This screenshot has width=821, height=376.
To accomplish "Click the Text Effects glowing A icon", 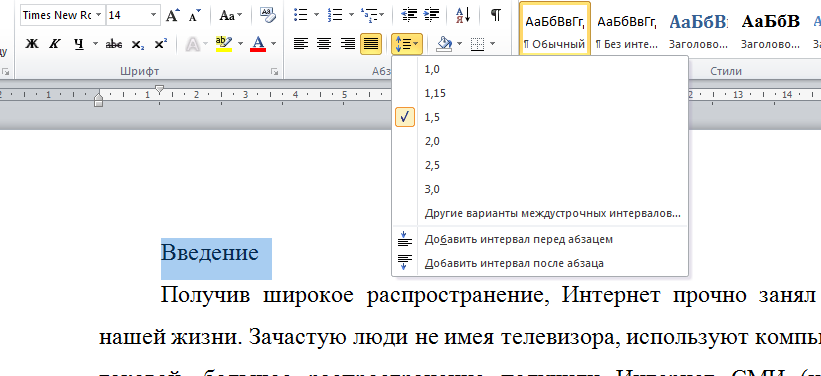I will pos(193,45).
